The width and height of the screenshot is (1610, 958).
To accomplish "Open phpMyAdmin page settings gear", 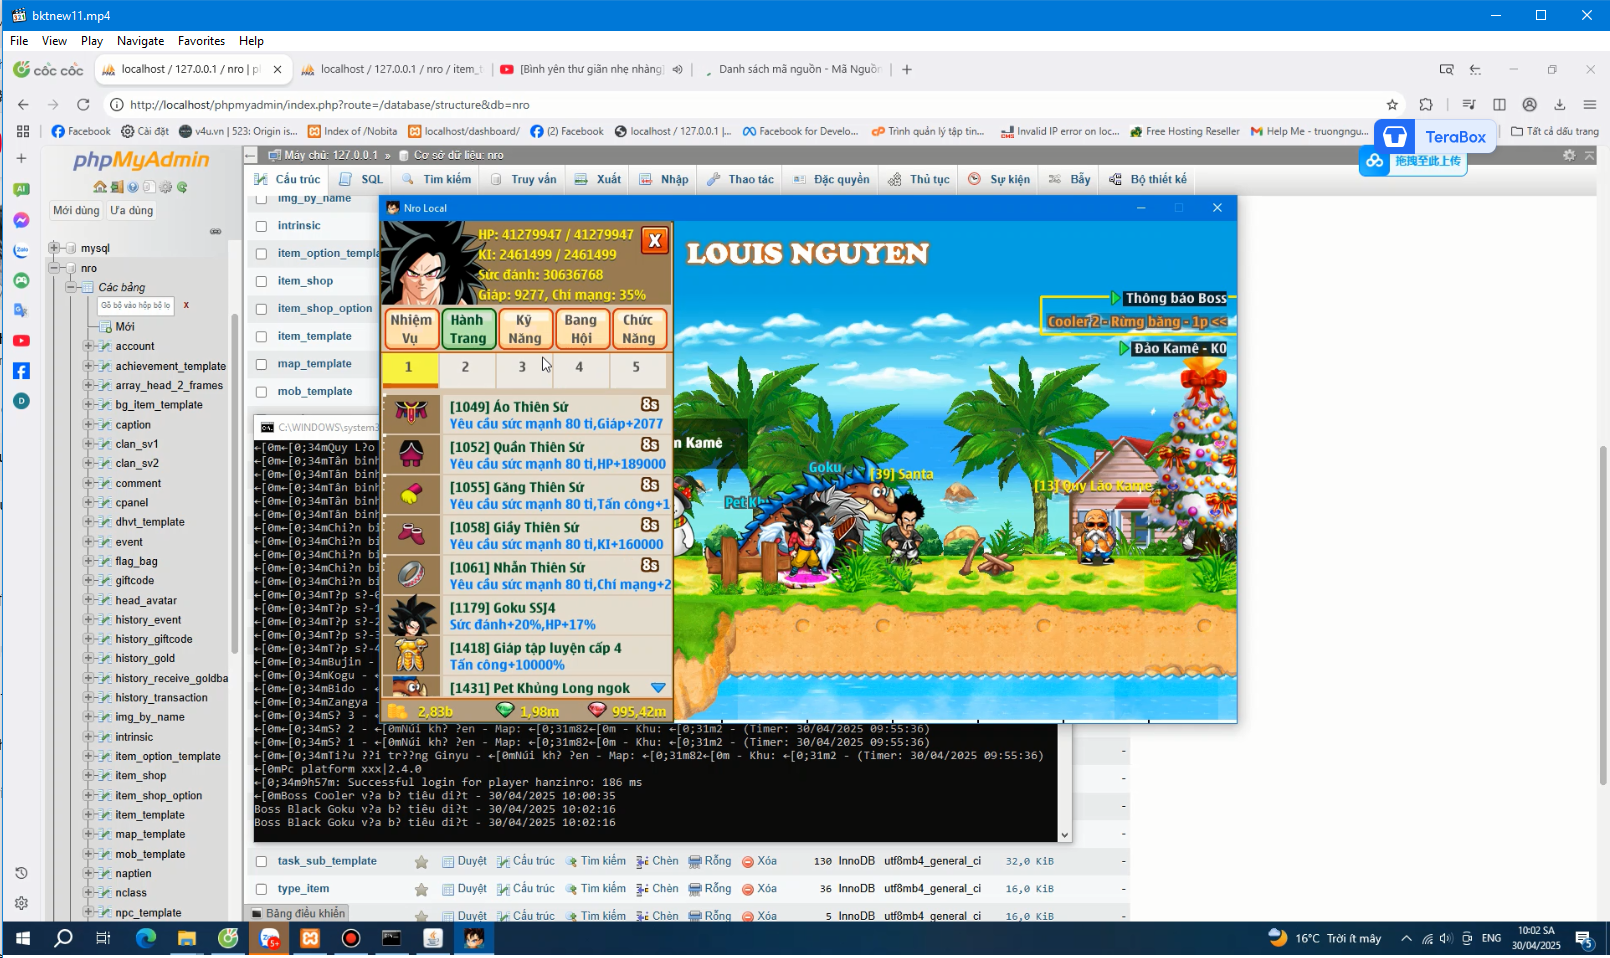I will coord(1569,155).
